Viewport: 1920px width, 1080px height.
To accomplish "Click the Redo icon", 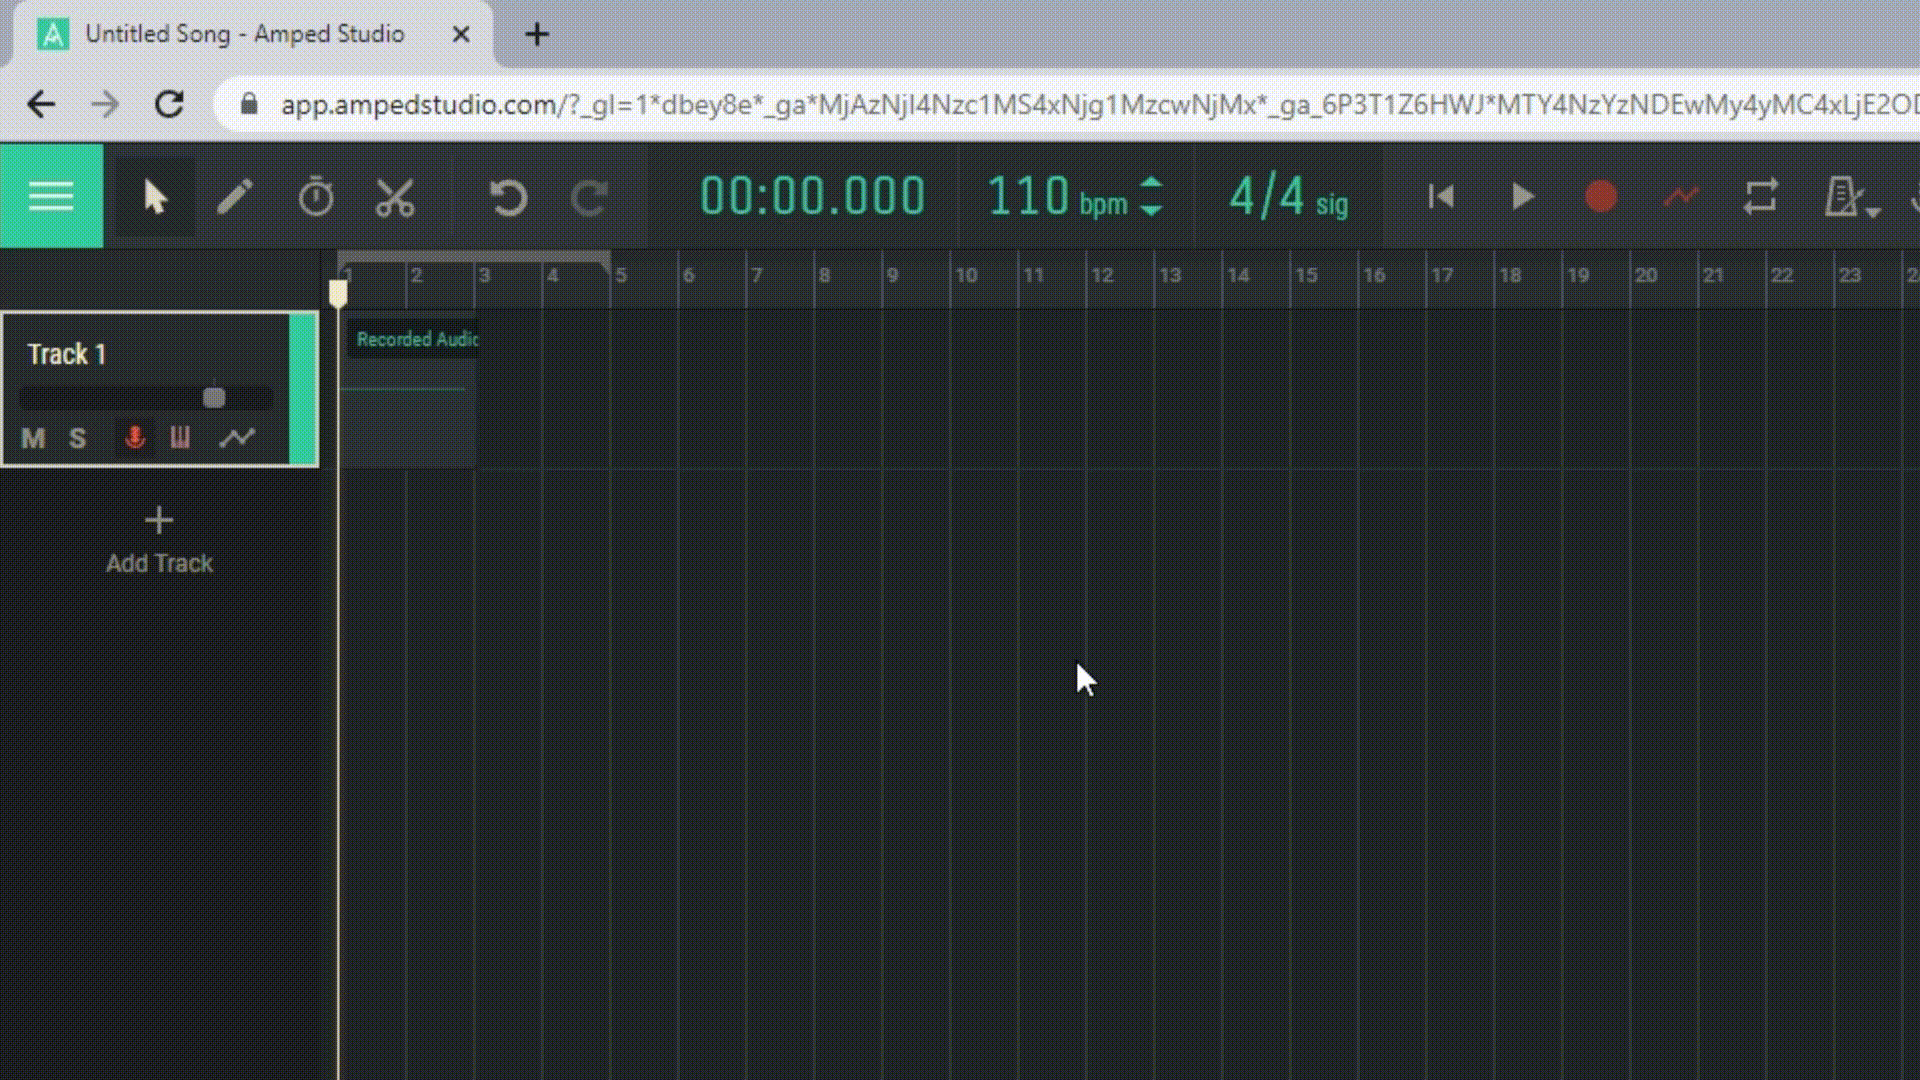I will point(589,196).
